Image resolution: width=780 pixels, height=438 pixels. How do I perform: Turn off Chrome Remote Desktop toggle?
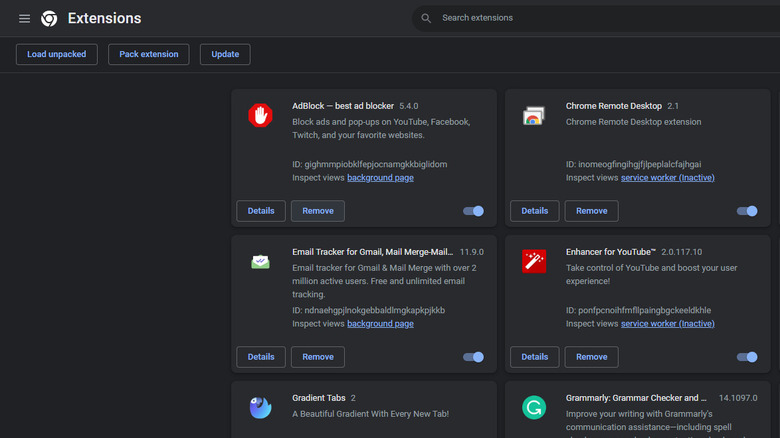747,211
